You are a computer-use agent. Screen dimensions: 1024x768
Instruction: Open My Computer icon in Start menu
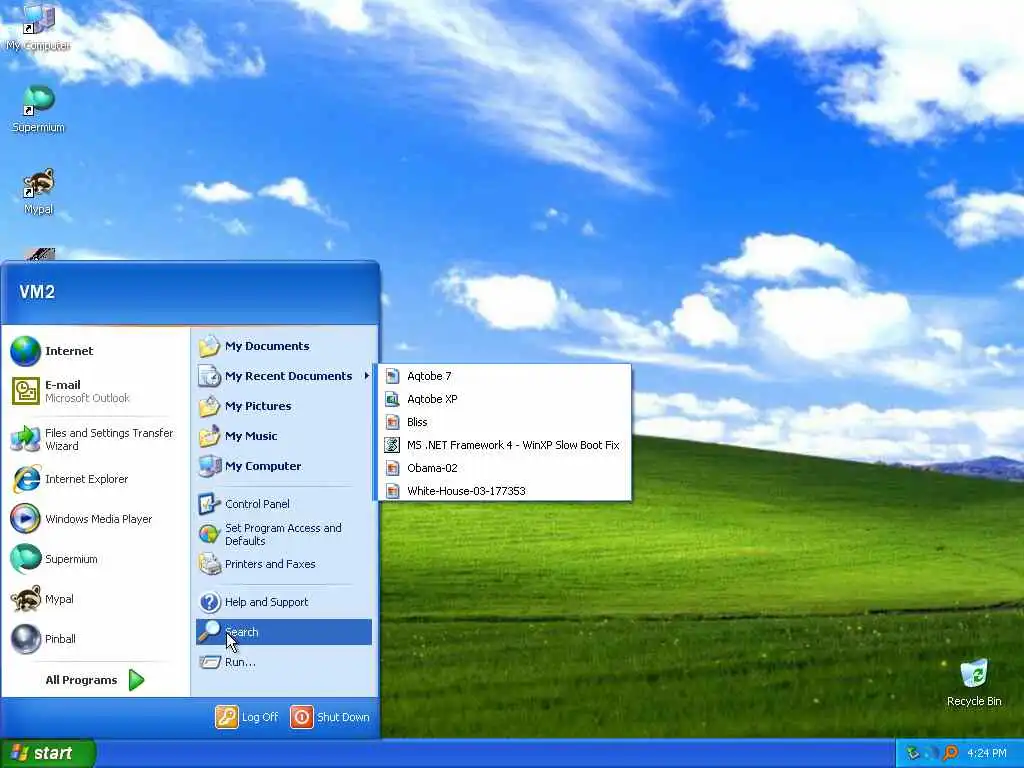point(210,466)
